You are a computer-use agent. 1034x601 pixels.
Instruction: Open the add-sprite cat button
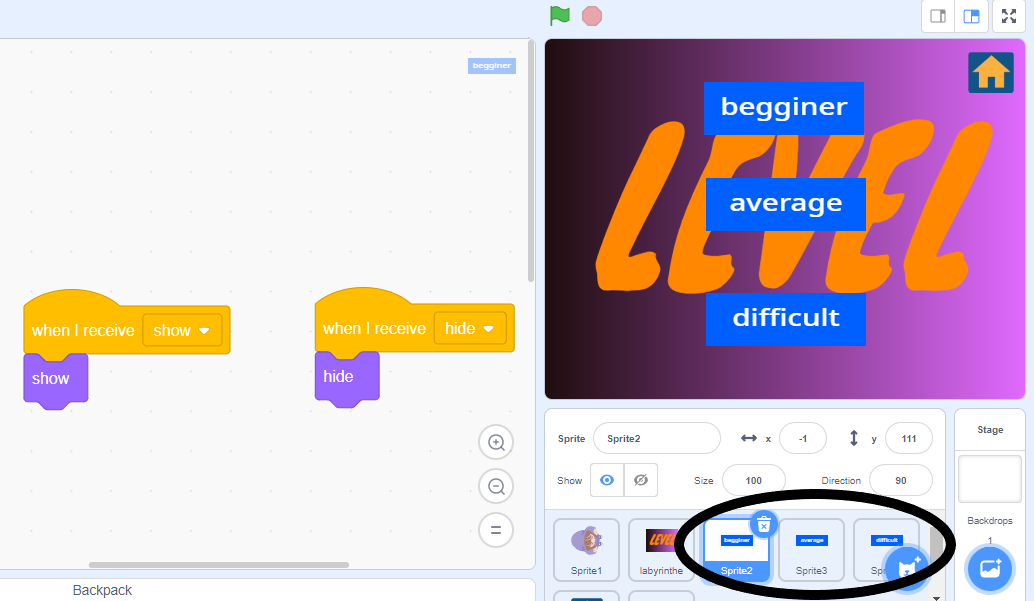pos(906,568)
